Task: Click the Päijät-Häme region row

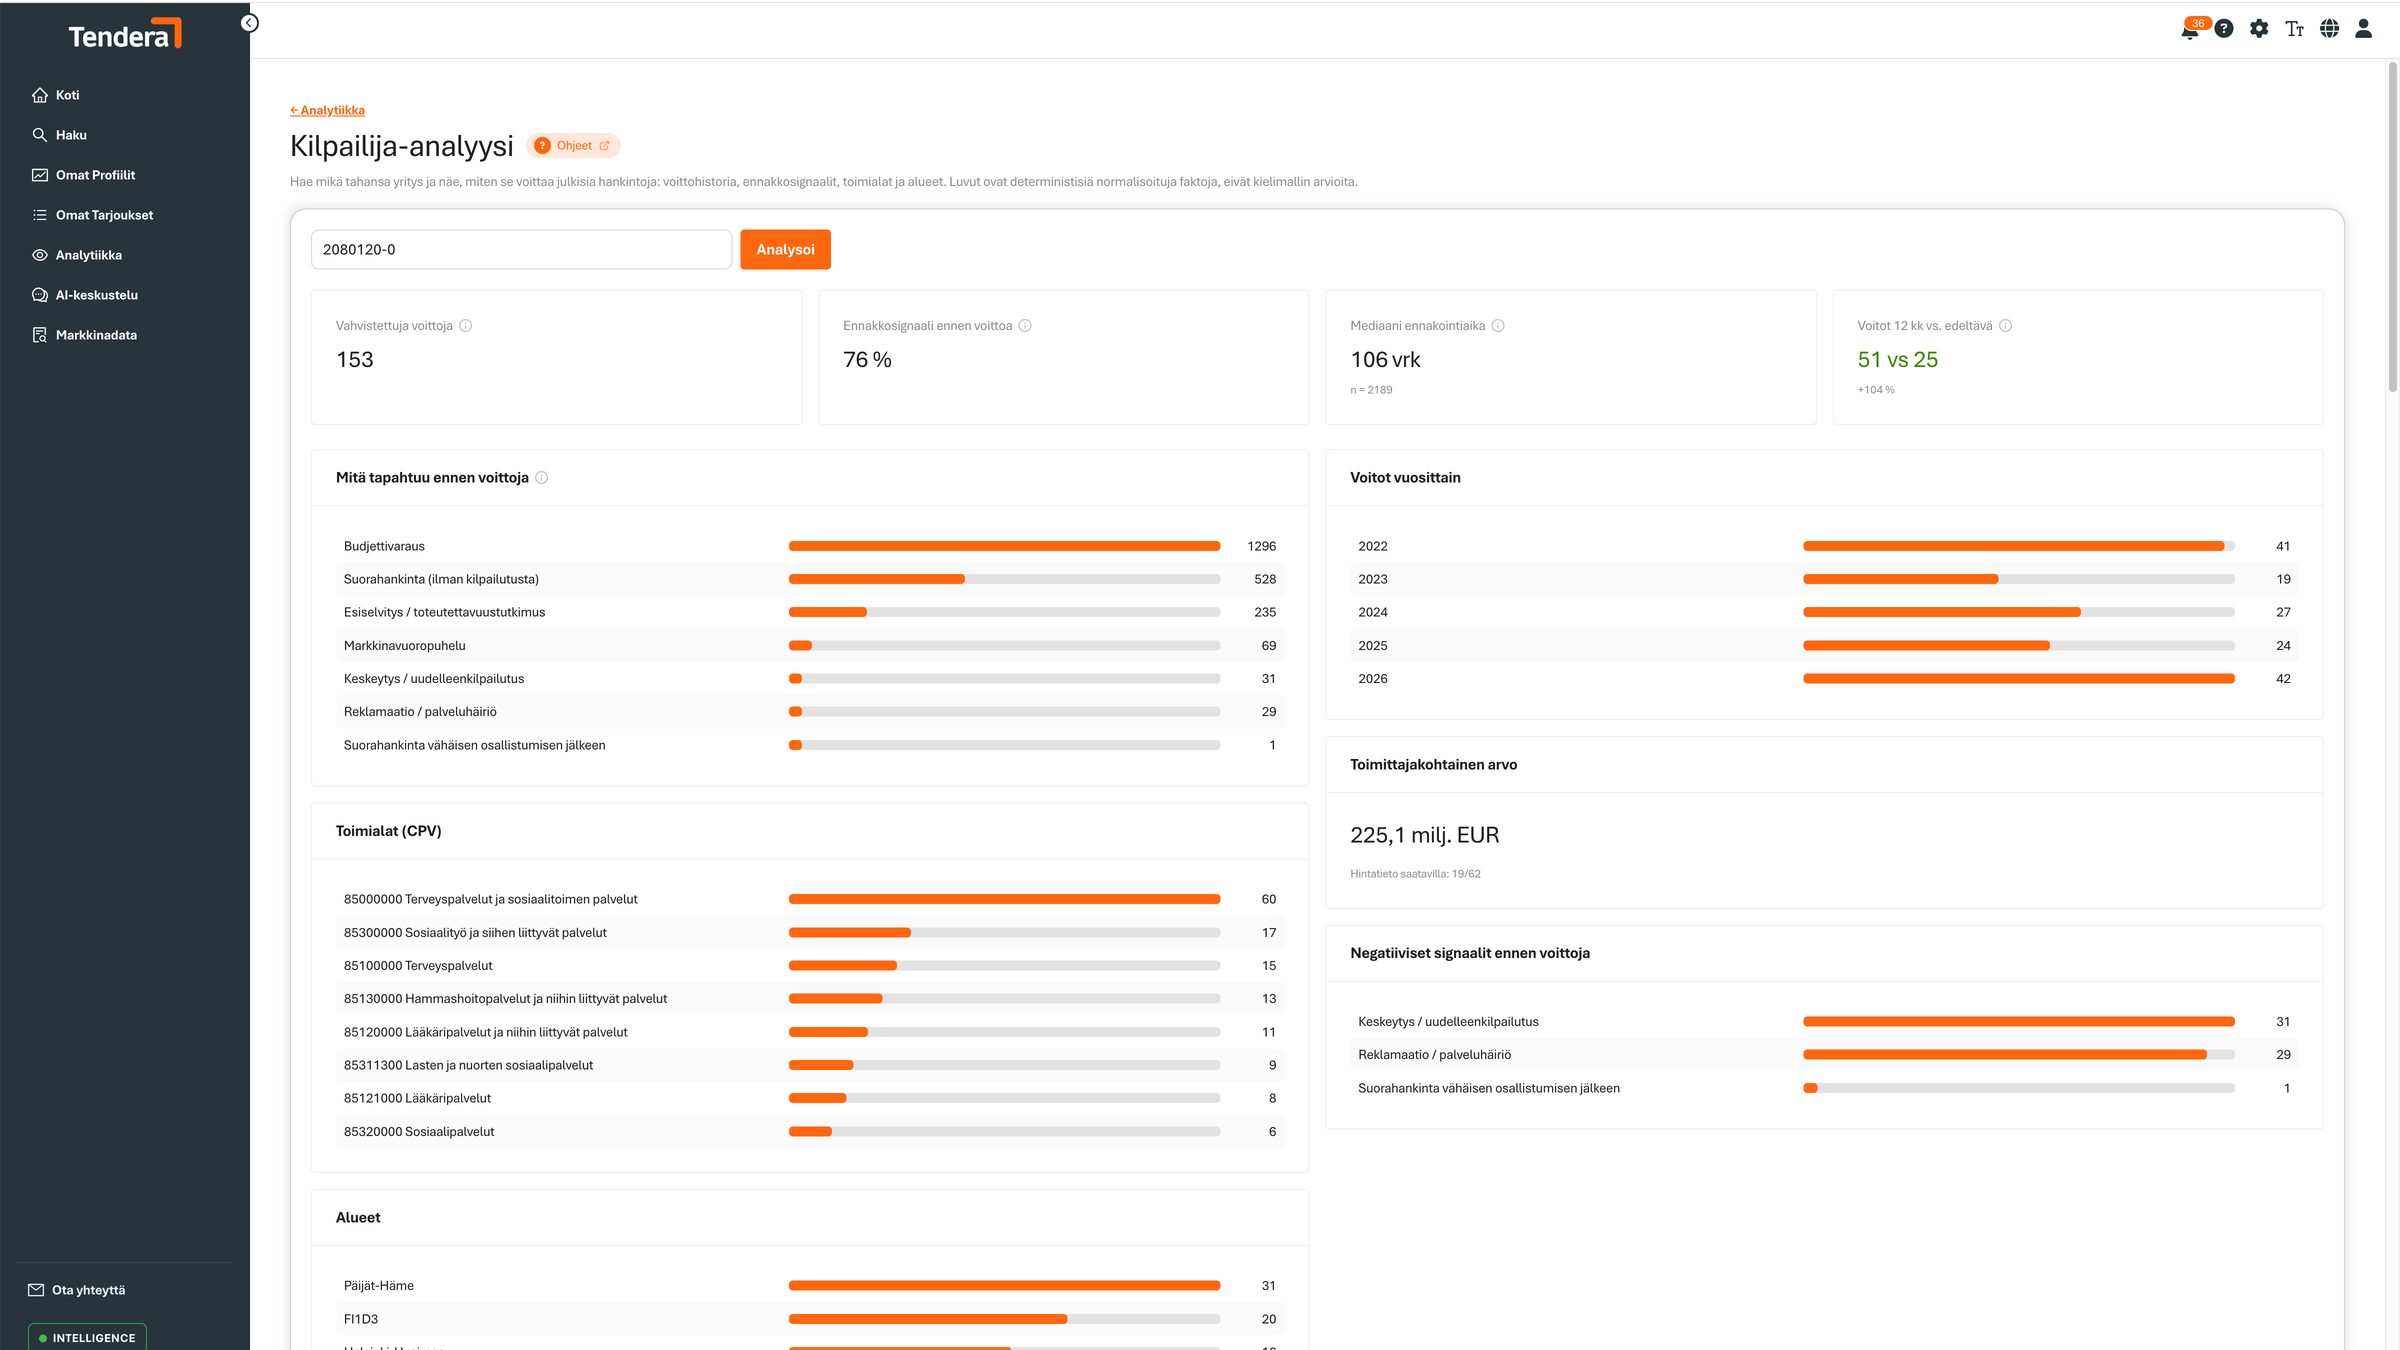Action: (809, 1286)
